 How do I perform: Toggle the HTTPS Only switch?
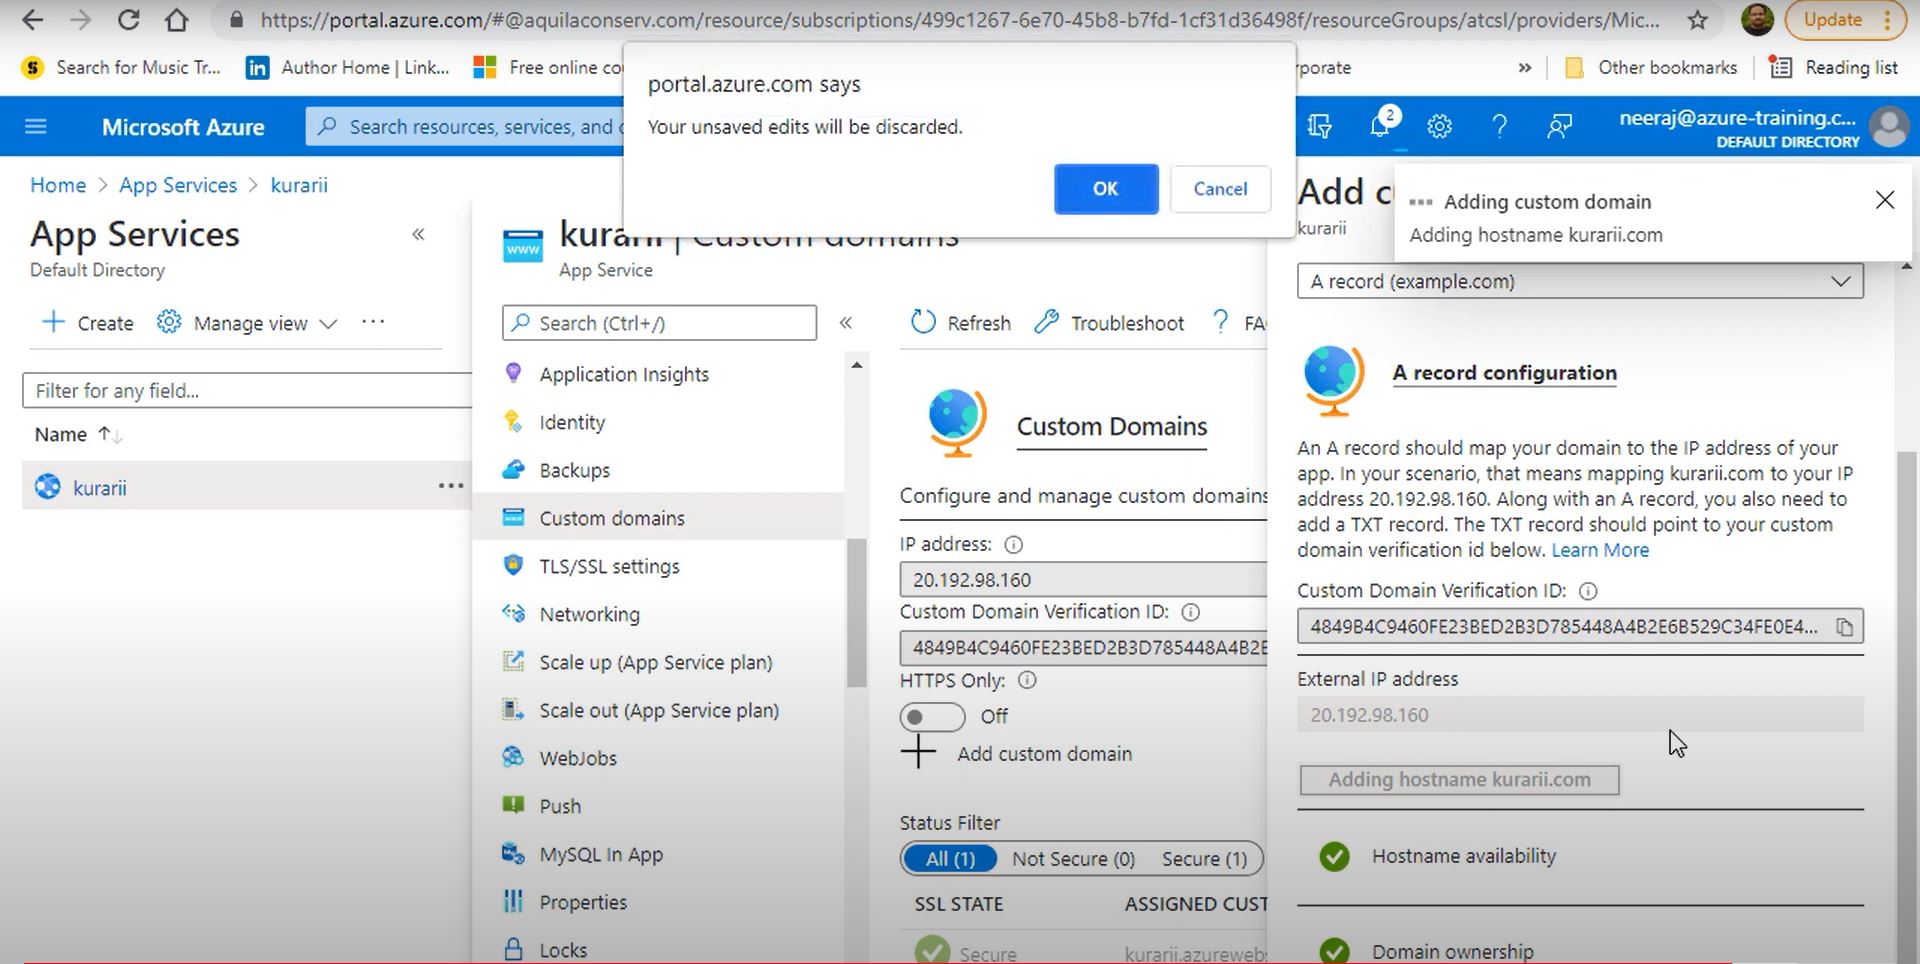pyautogui.click(x=932, y=717)
